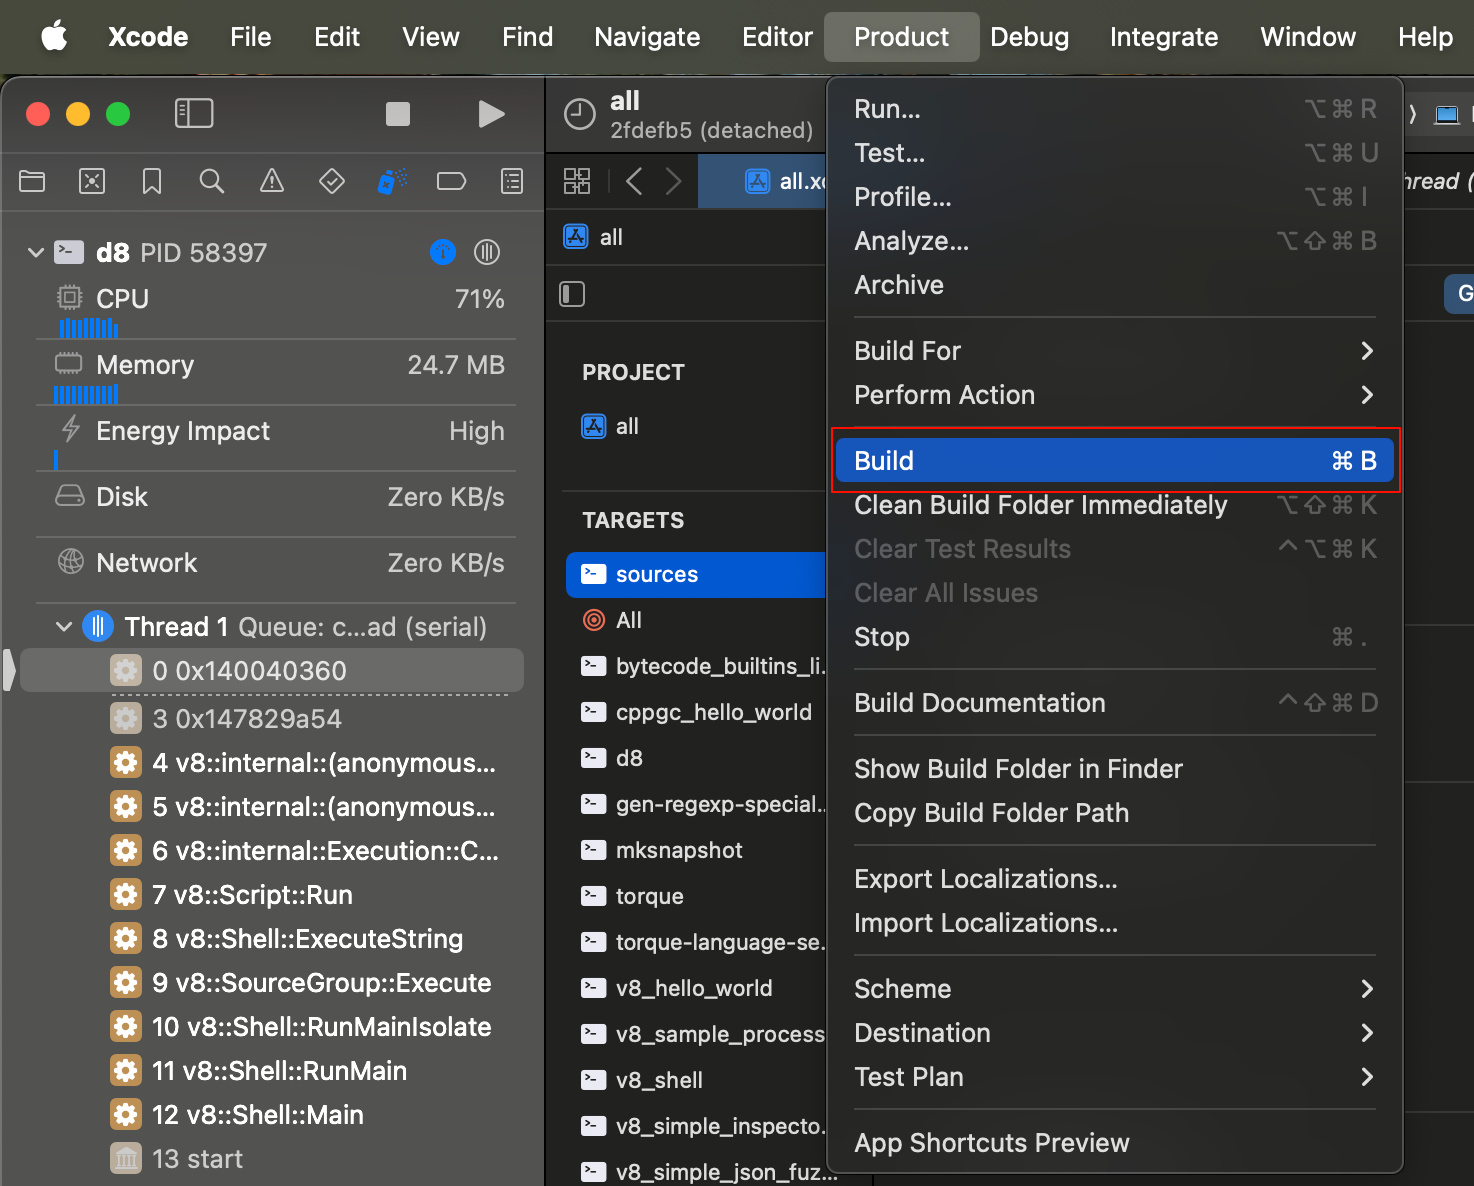Click the related items grid icon
Image resolution: width=1474 pixels, height=1186 pixels.
pos(577,181)
